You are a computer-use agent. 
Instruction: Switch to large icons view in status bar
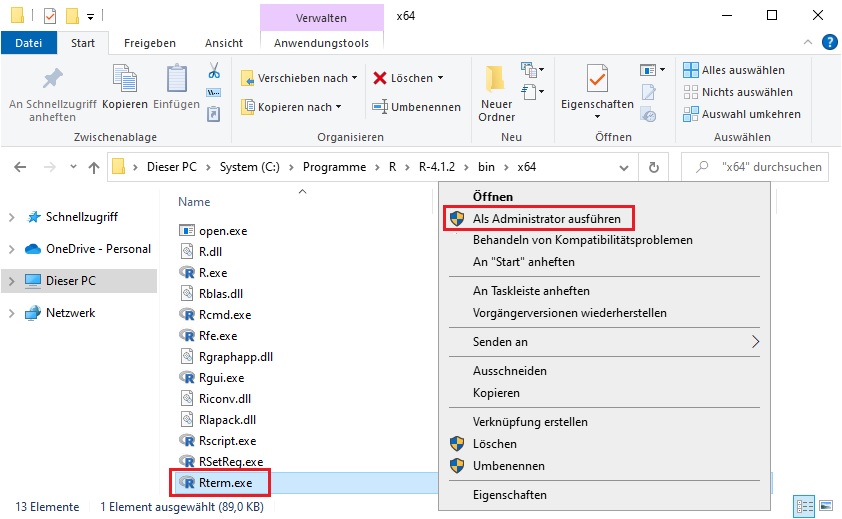coord(826,506)
